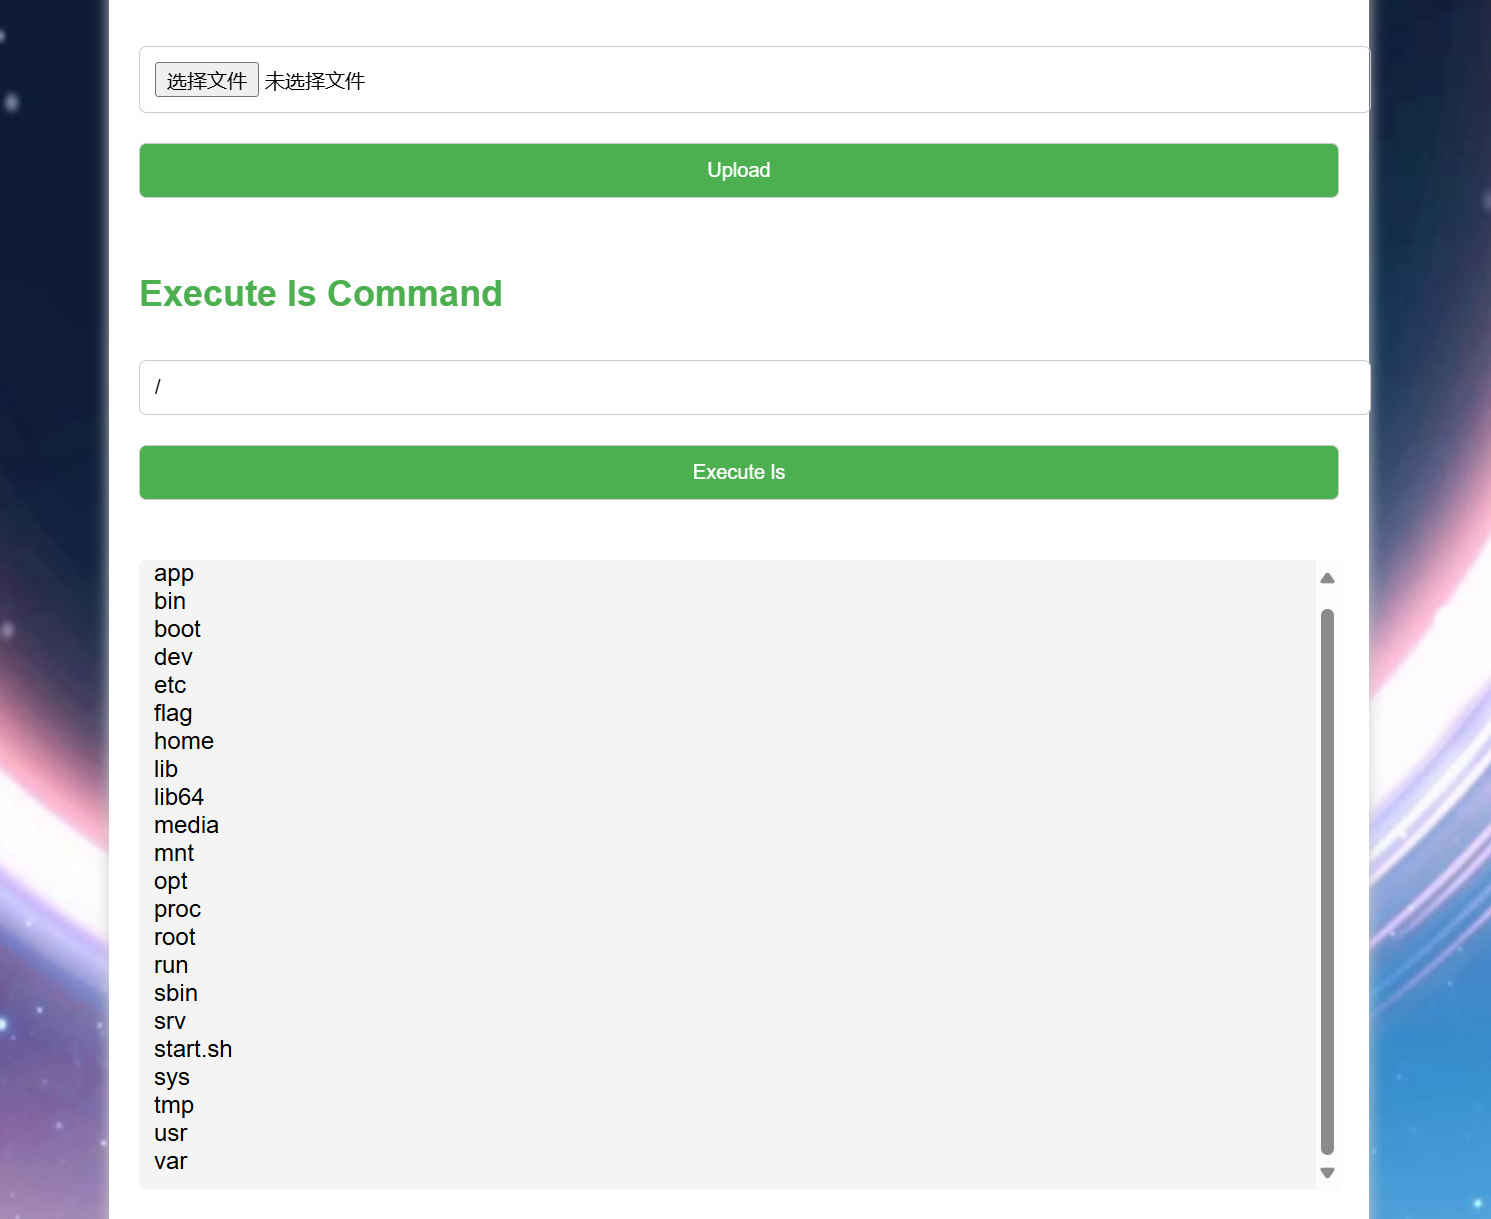Click the "flag" entry in output
Image resolution: width=1491 pixels, height=1219 pixels.
click(173, 713)
